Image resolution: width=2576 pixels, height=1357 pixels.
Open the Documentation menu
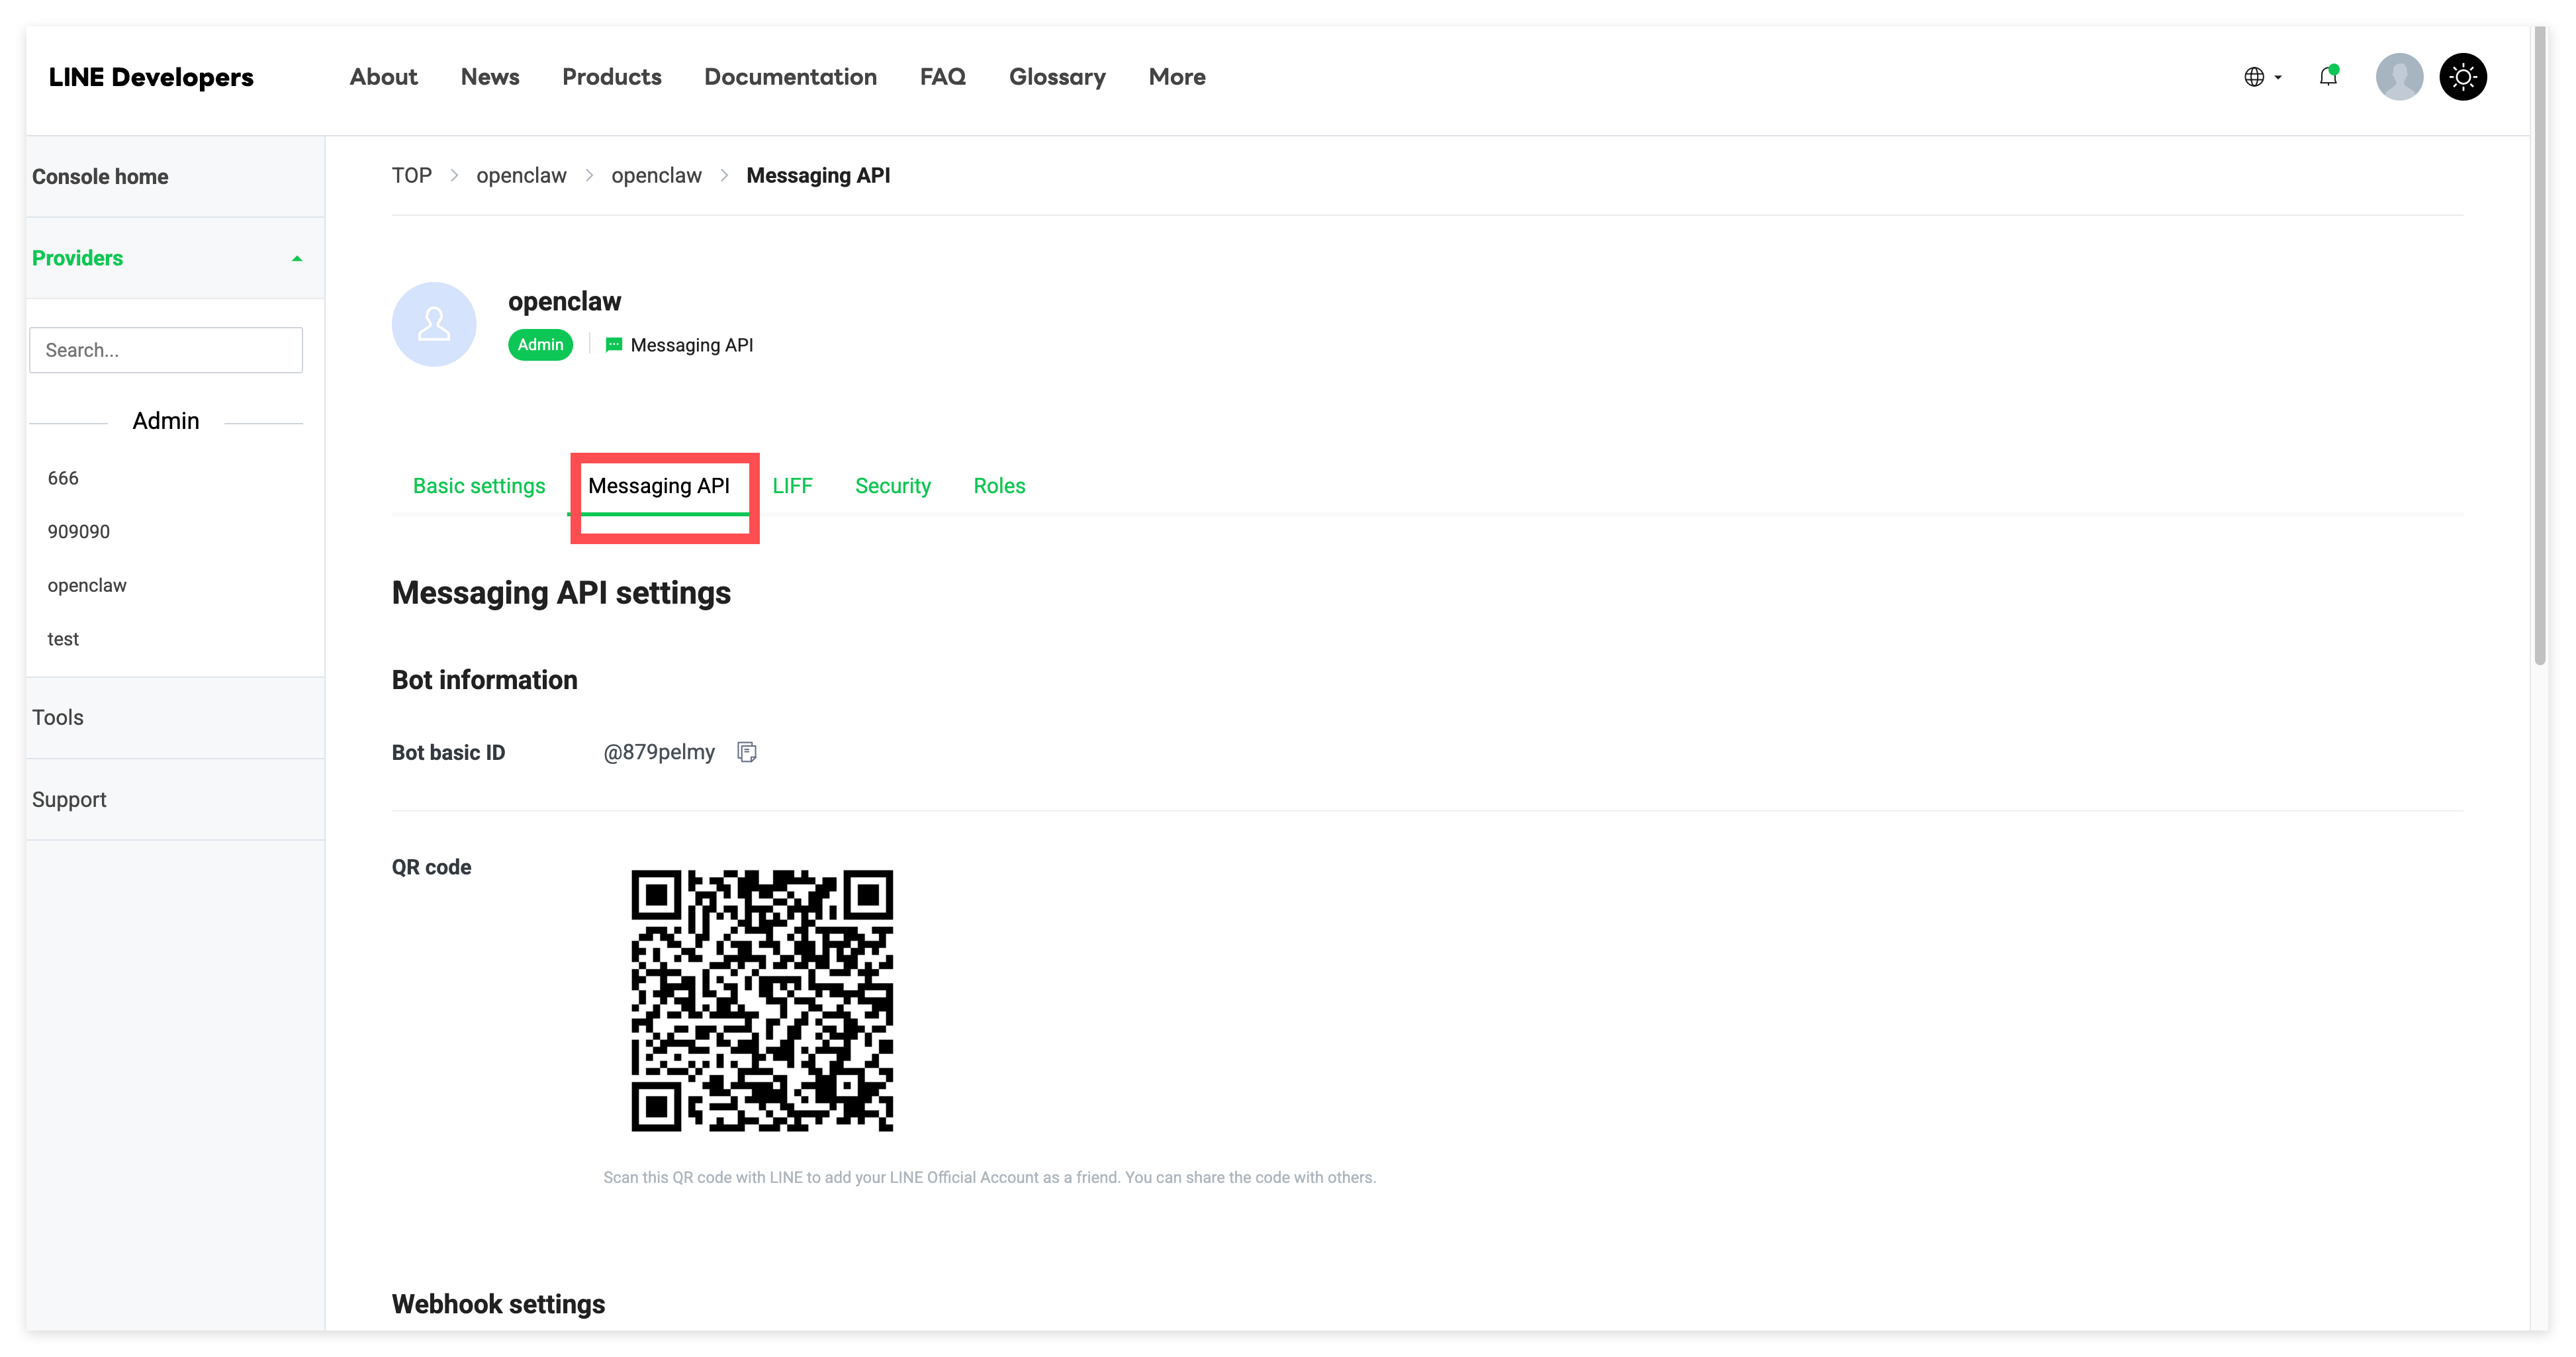click(x=790, y=77)
